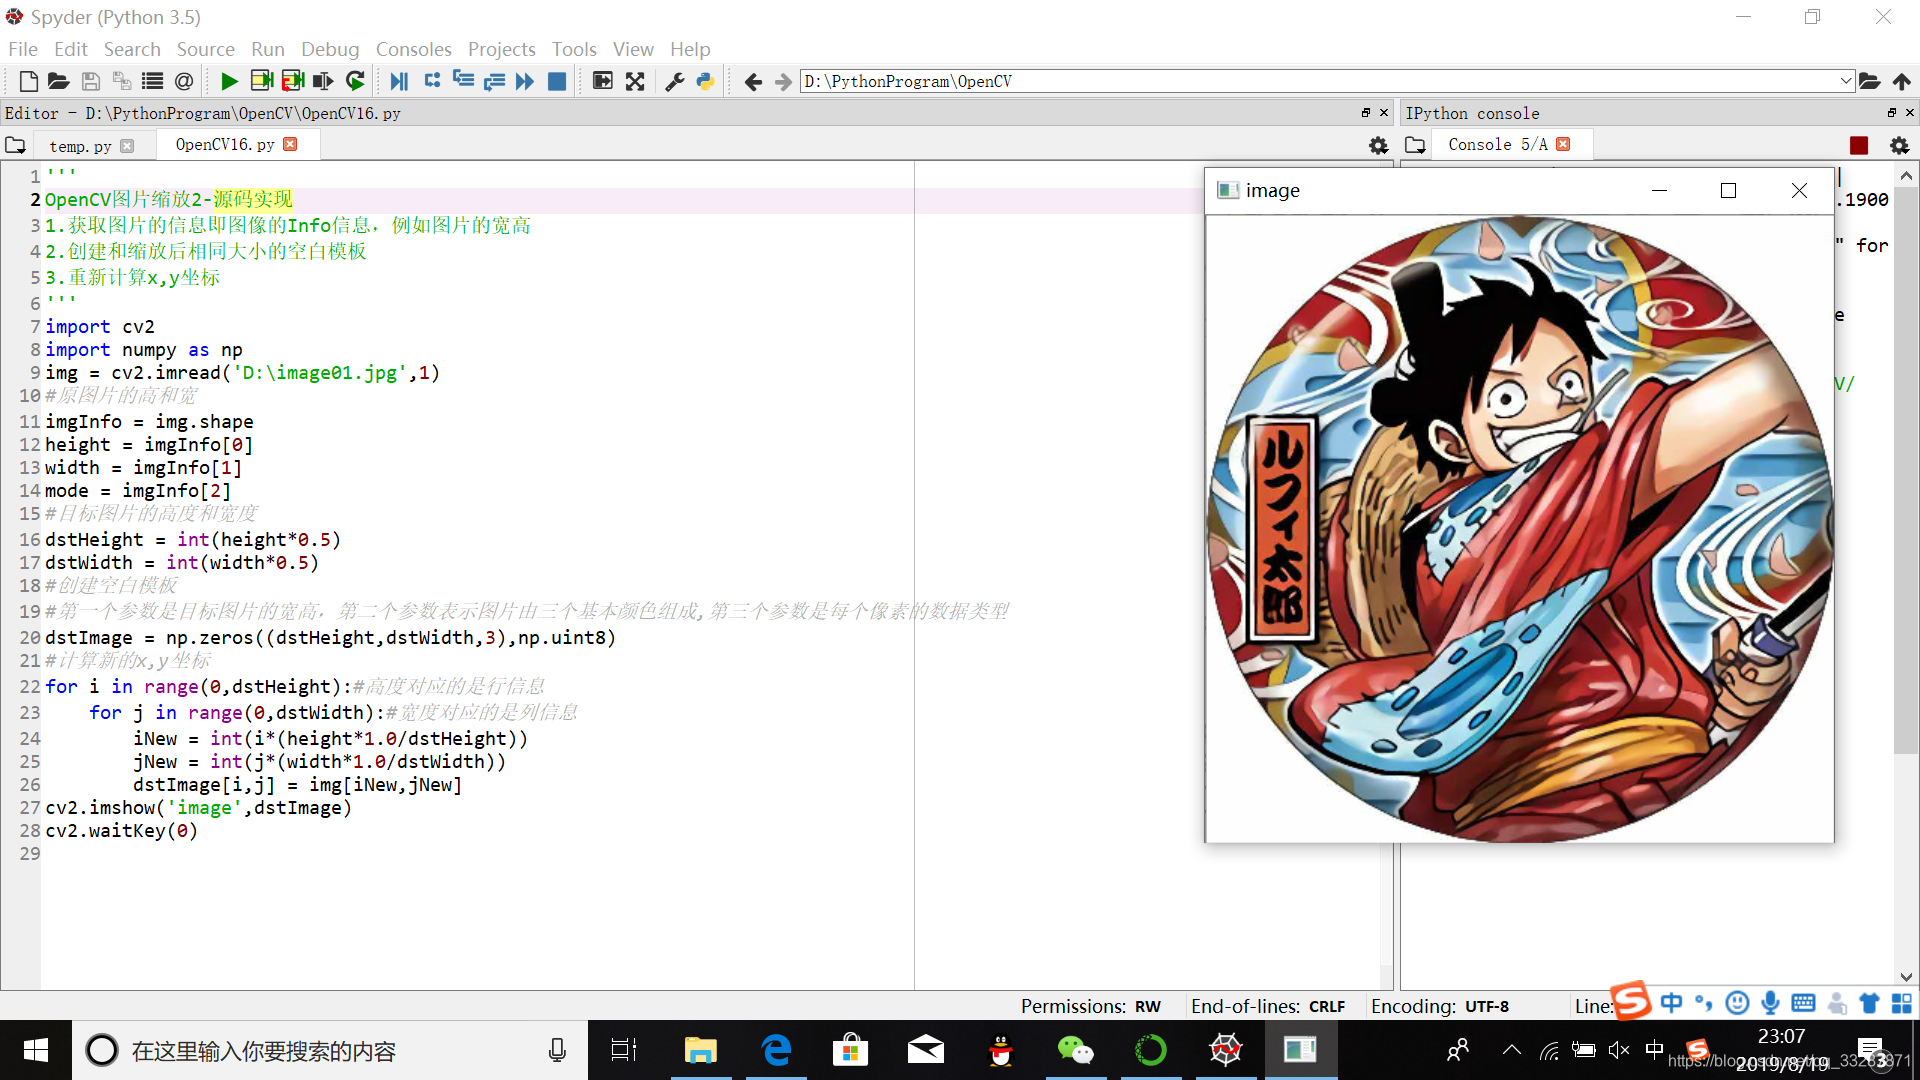Viewport: 1920px width, 1080px height.
Task: Open the PYTHONPATH manager
Action: 706,81
